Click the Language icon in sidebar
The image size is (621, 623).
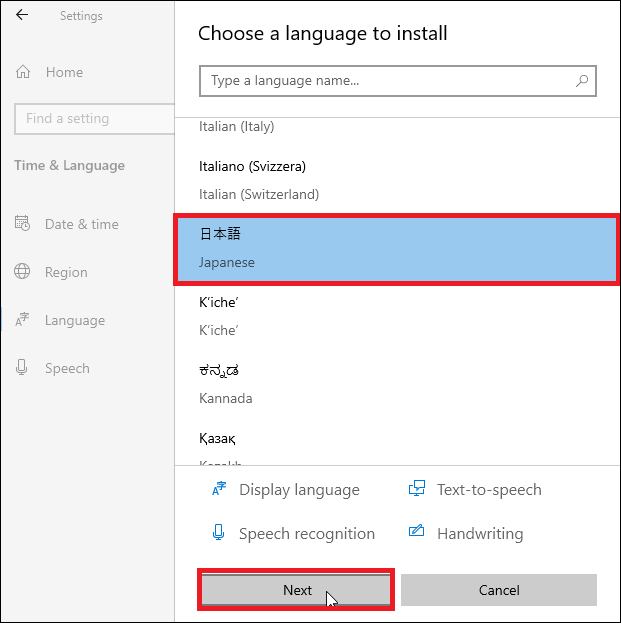click(x=22, y=320)
